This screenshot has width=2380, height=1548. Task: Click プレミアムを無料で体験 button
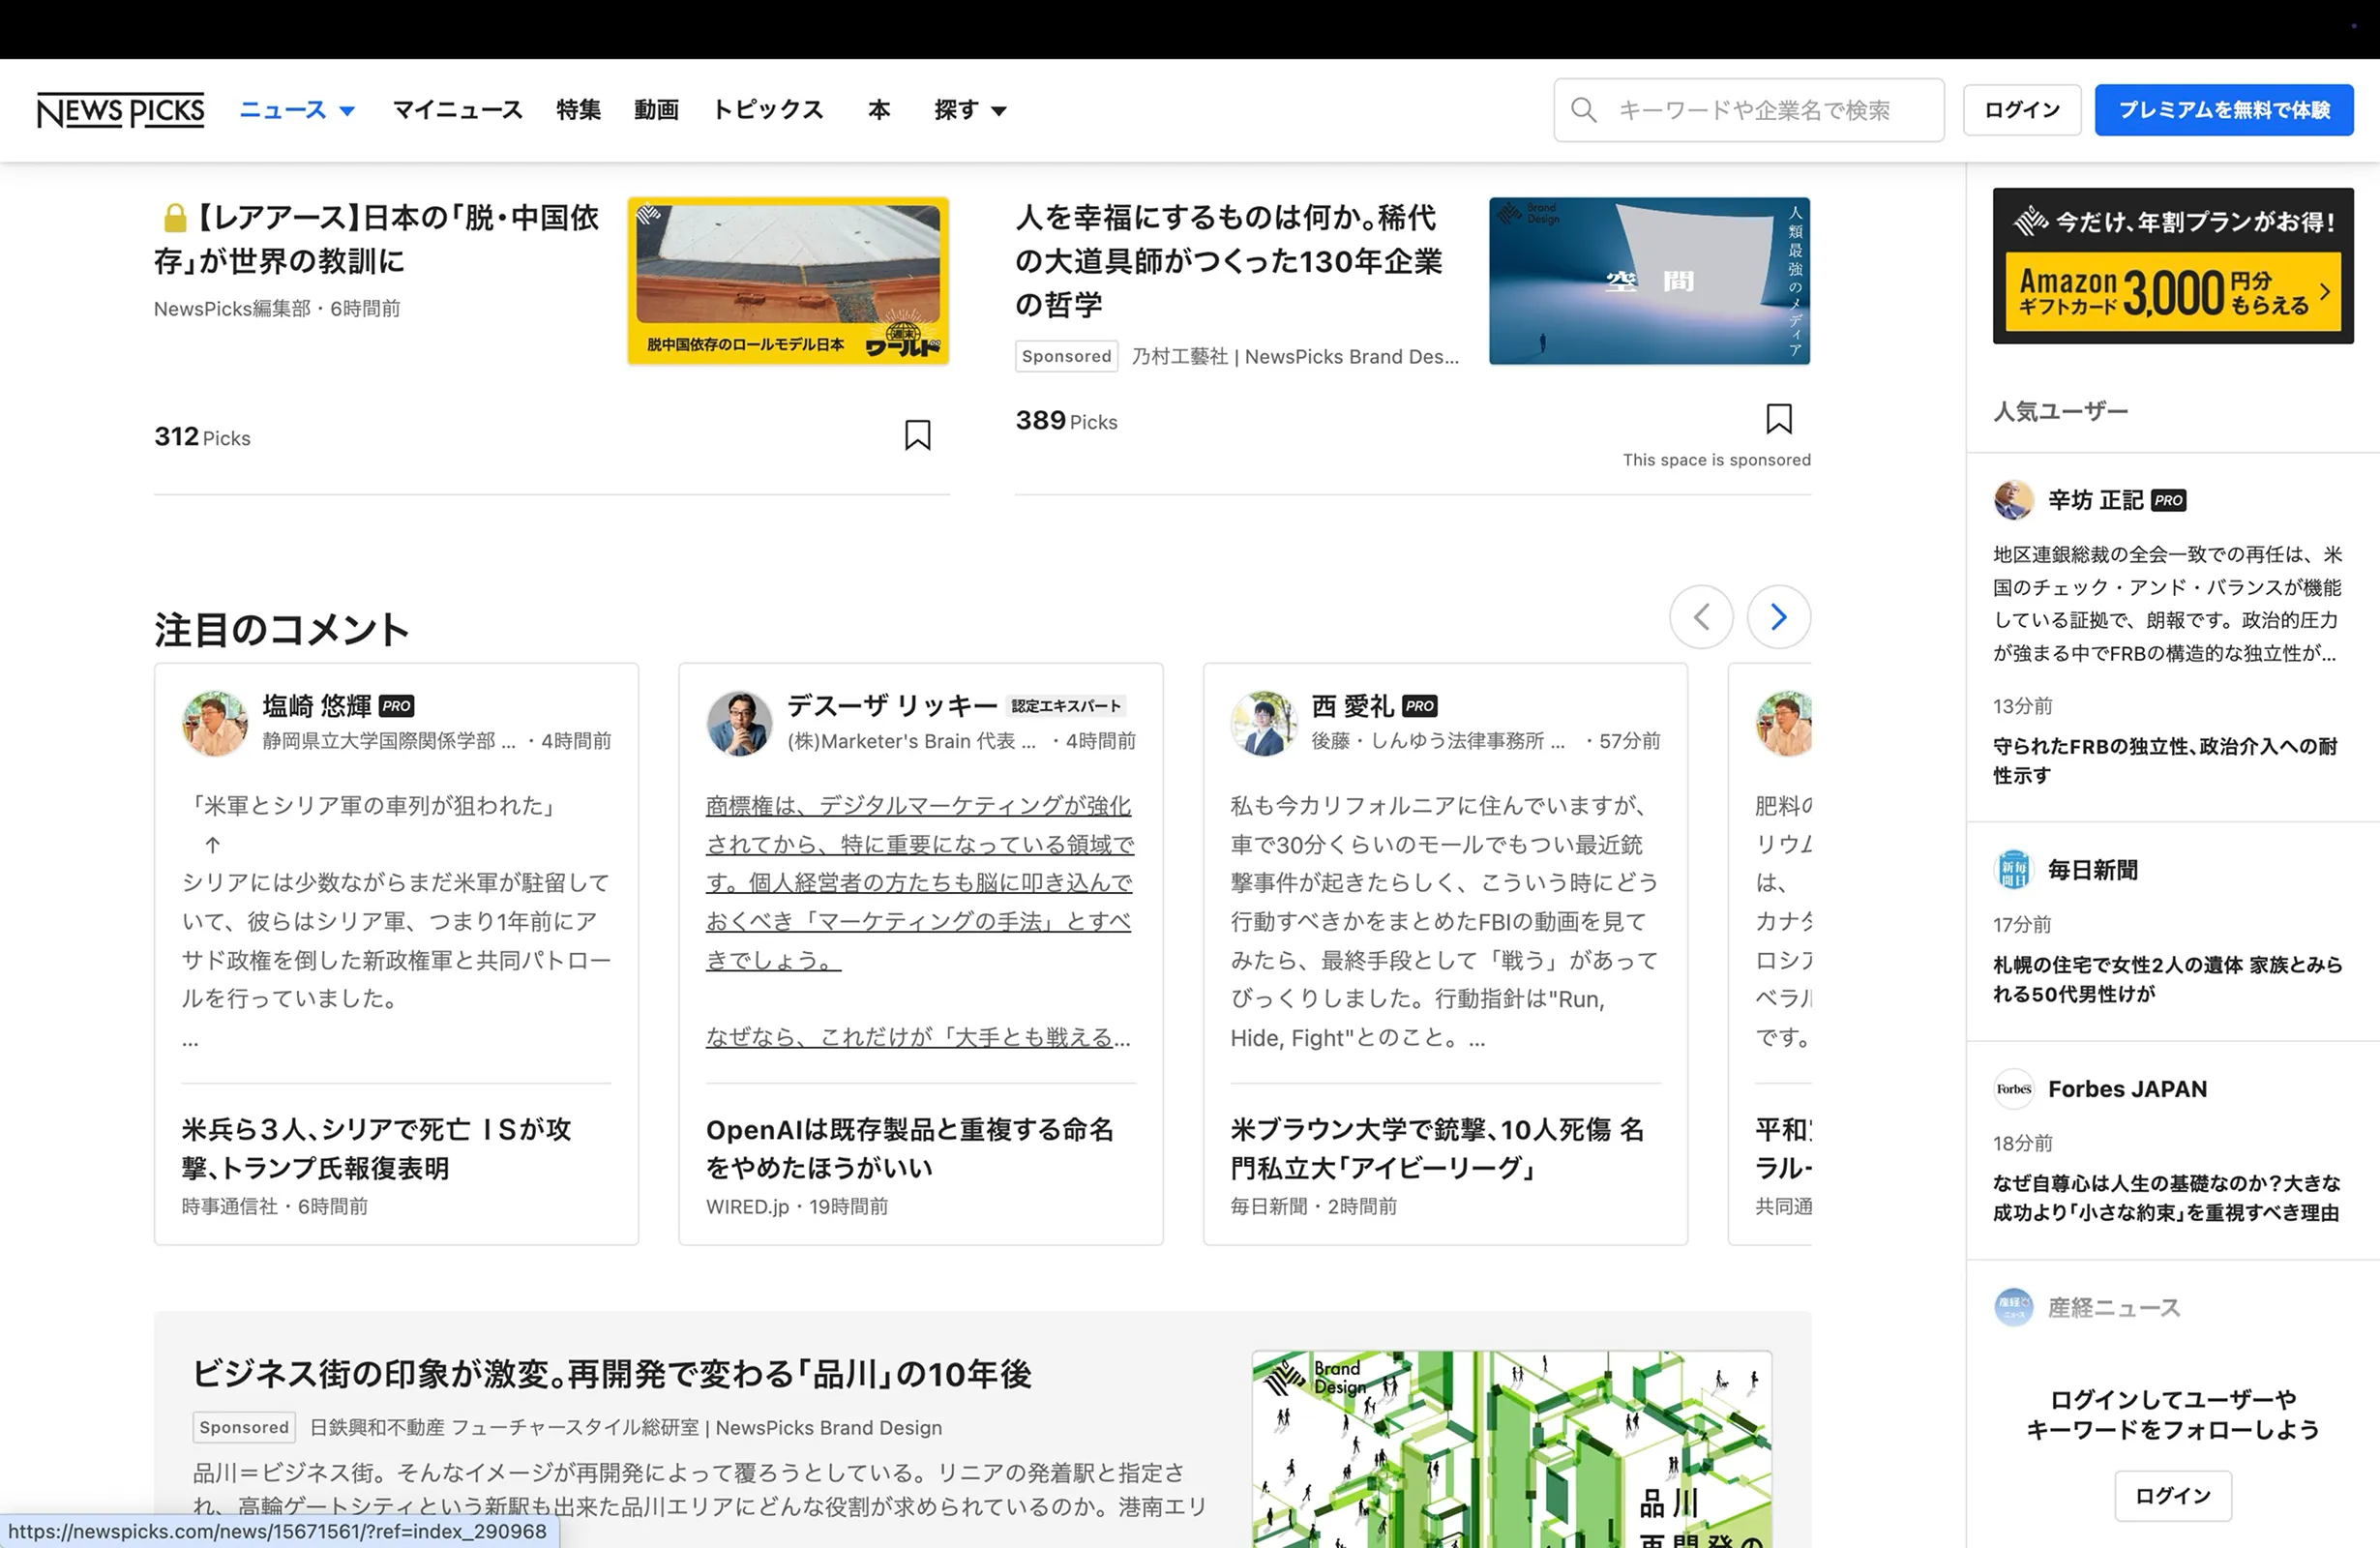tap(2224, 110)
